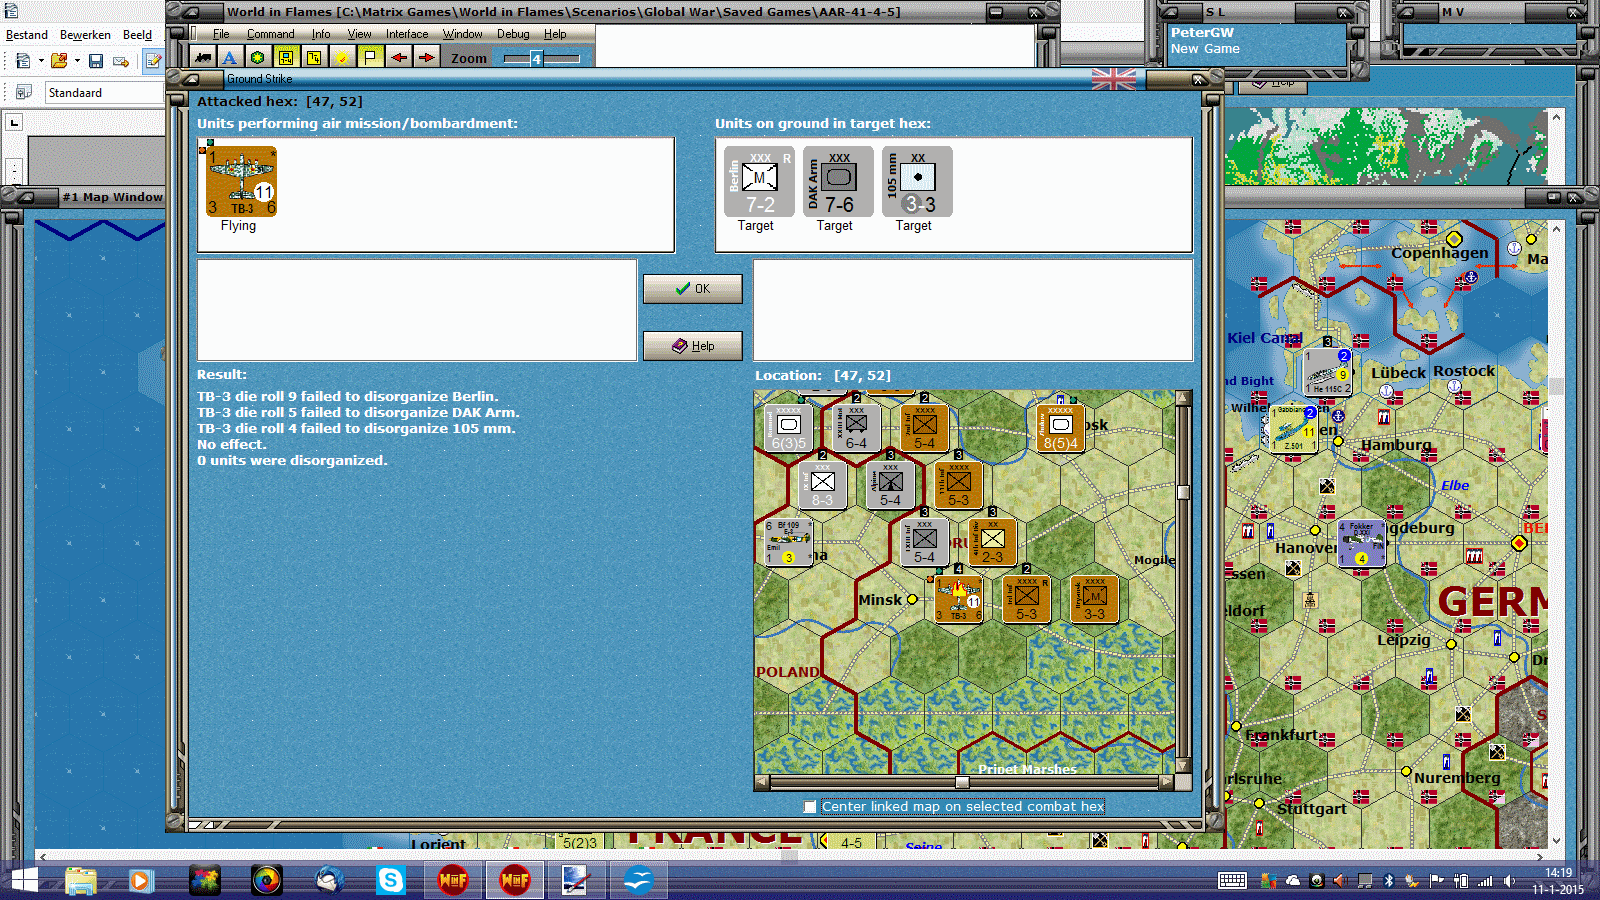Open the View menu
Viewport: 1600px width, 900px height.
[x=359, y=34]
